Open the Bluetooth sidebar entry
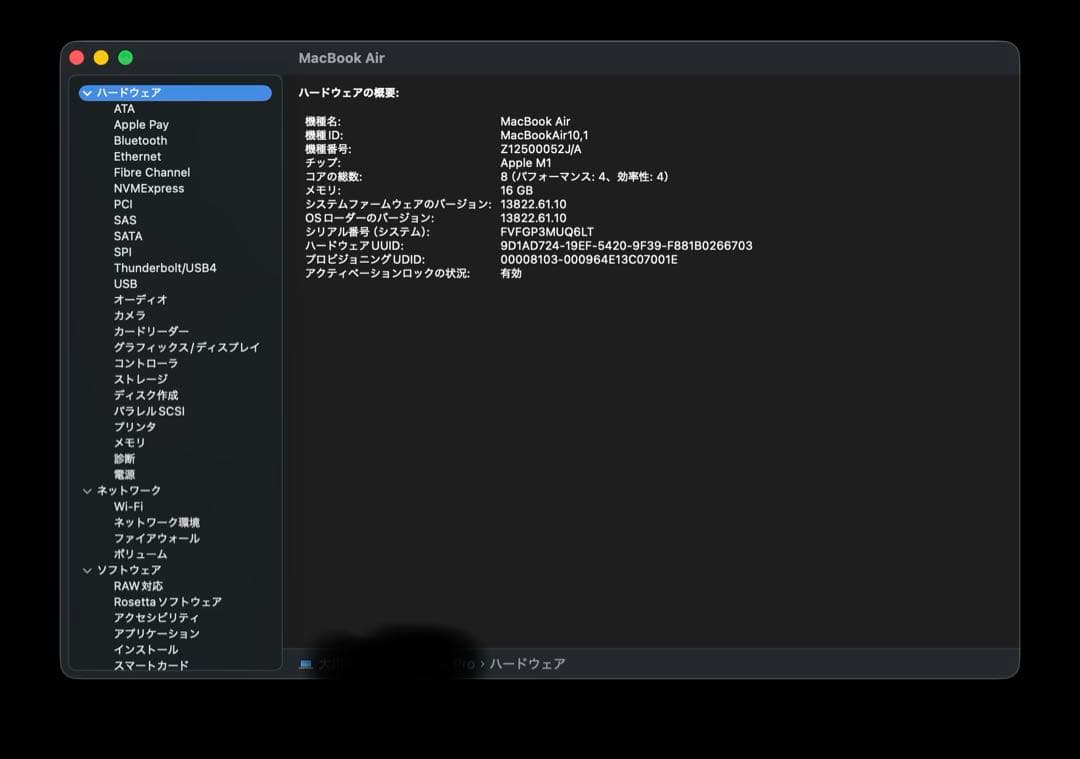The image size is (1080, 759). click(x=141, y=141)
